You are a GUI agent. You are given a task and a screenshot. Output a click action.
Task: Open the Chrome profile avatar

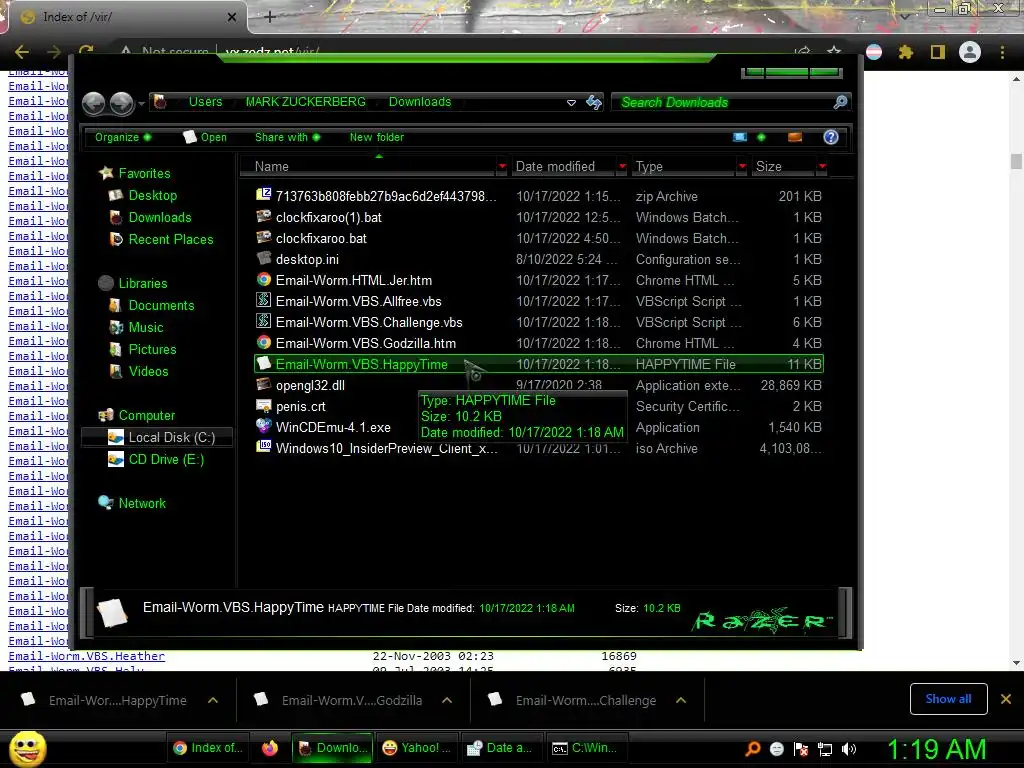[970, 52]
